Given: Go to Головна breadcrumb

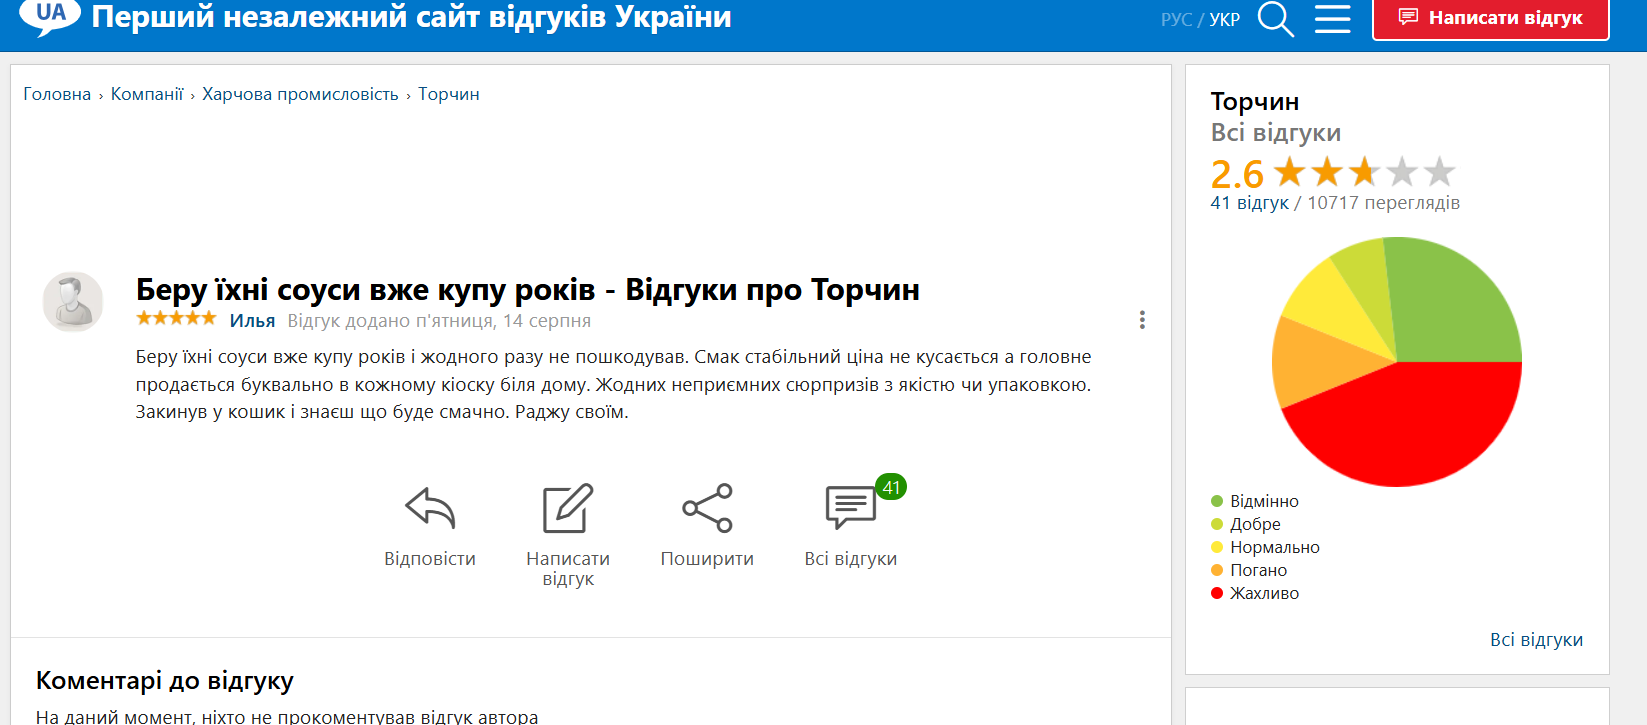Looking at the screenshot, I should coord(57,94).
